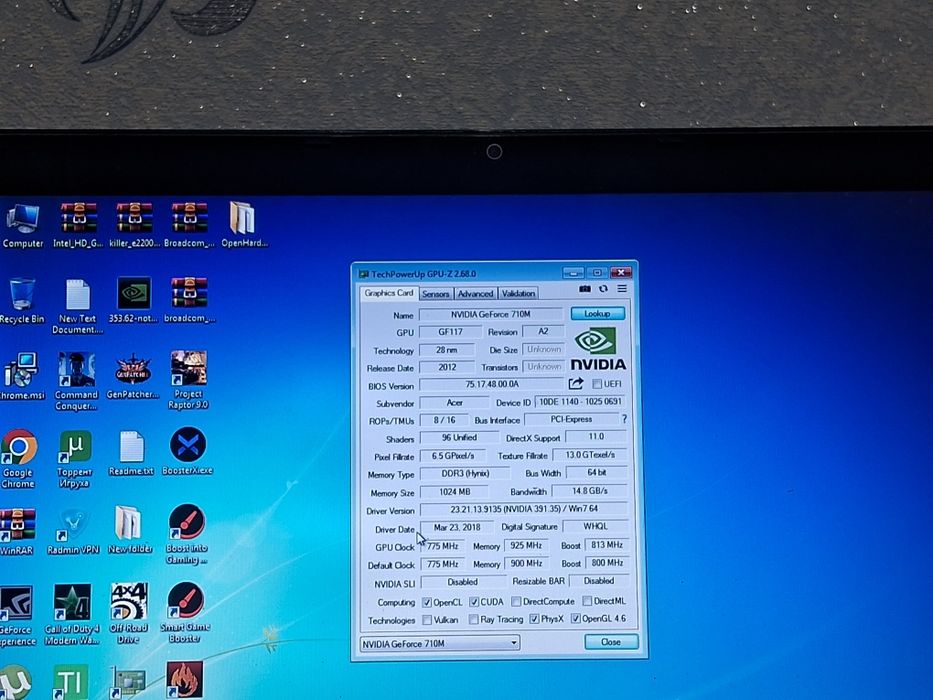Click the Bandwidth value 14.8 GB/s
This screenshot has height=700, width=933.
590,491
